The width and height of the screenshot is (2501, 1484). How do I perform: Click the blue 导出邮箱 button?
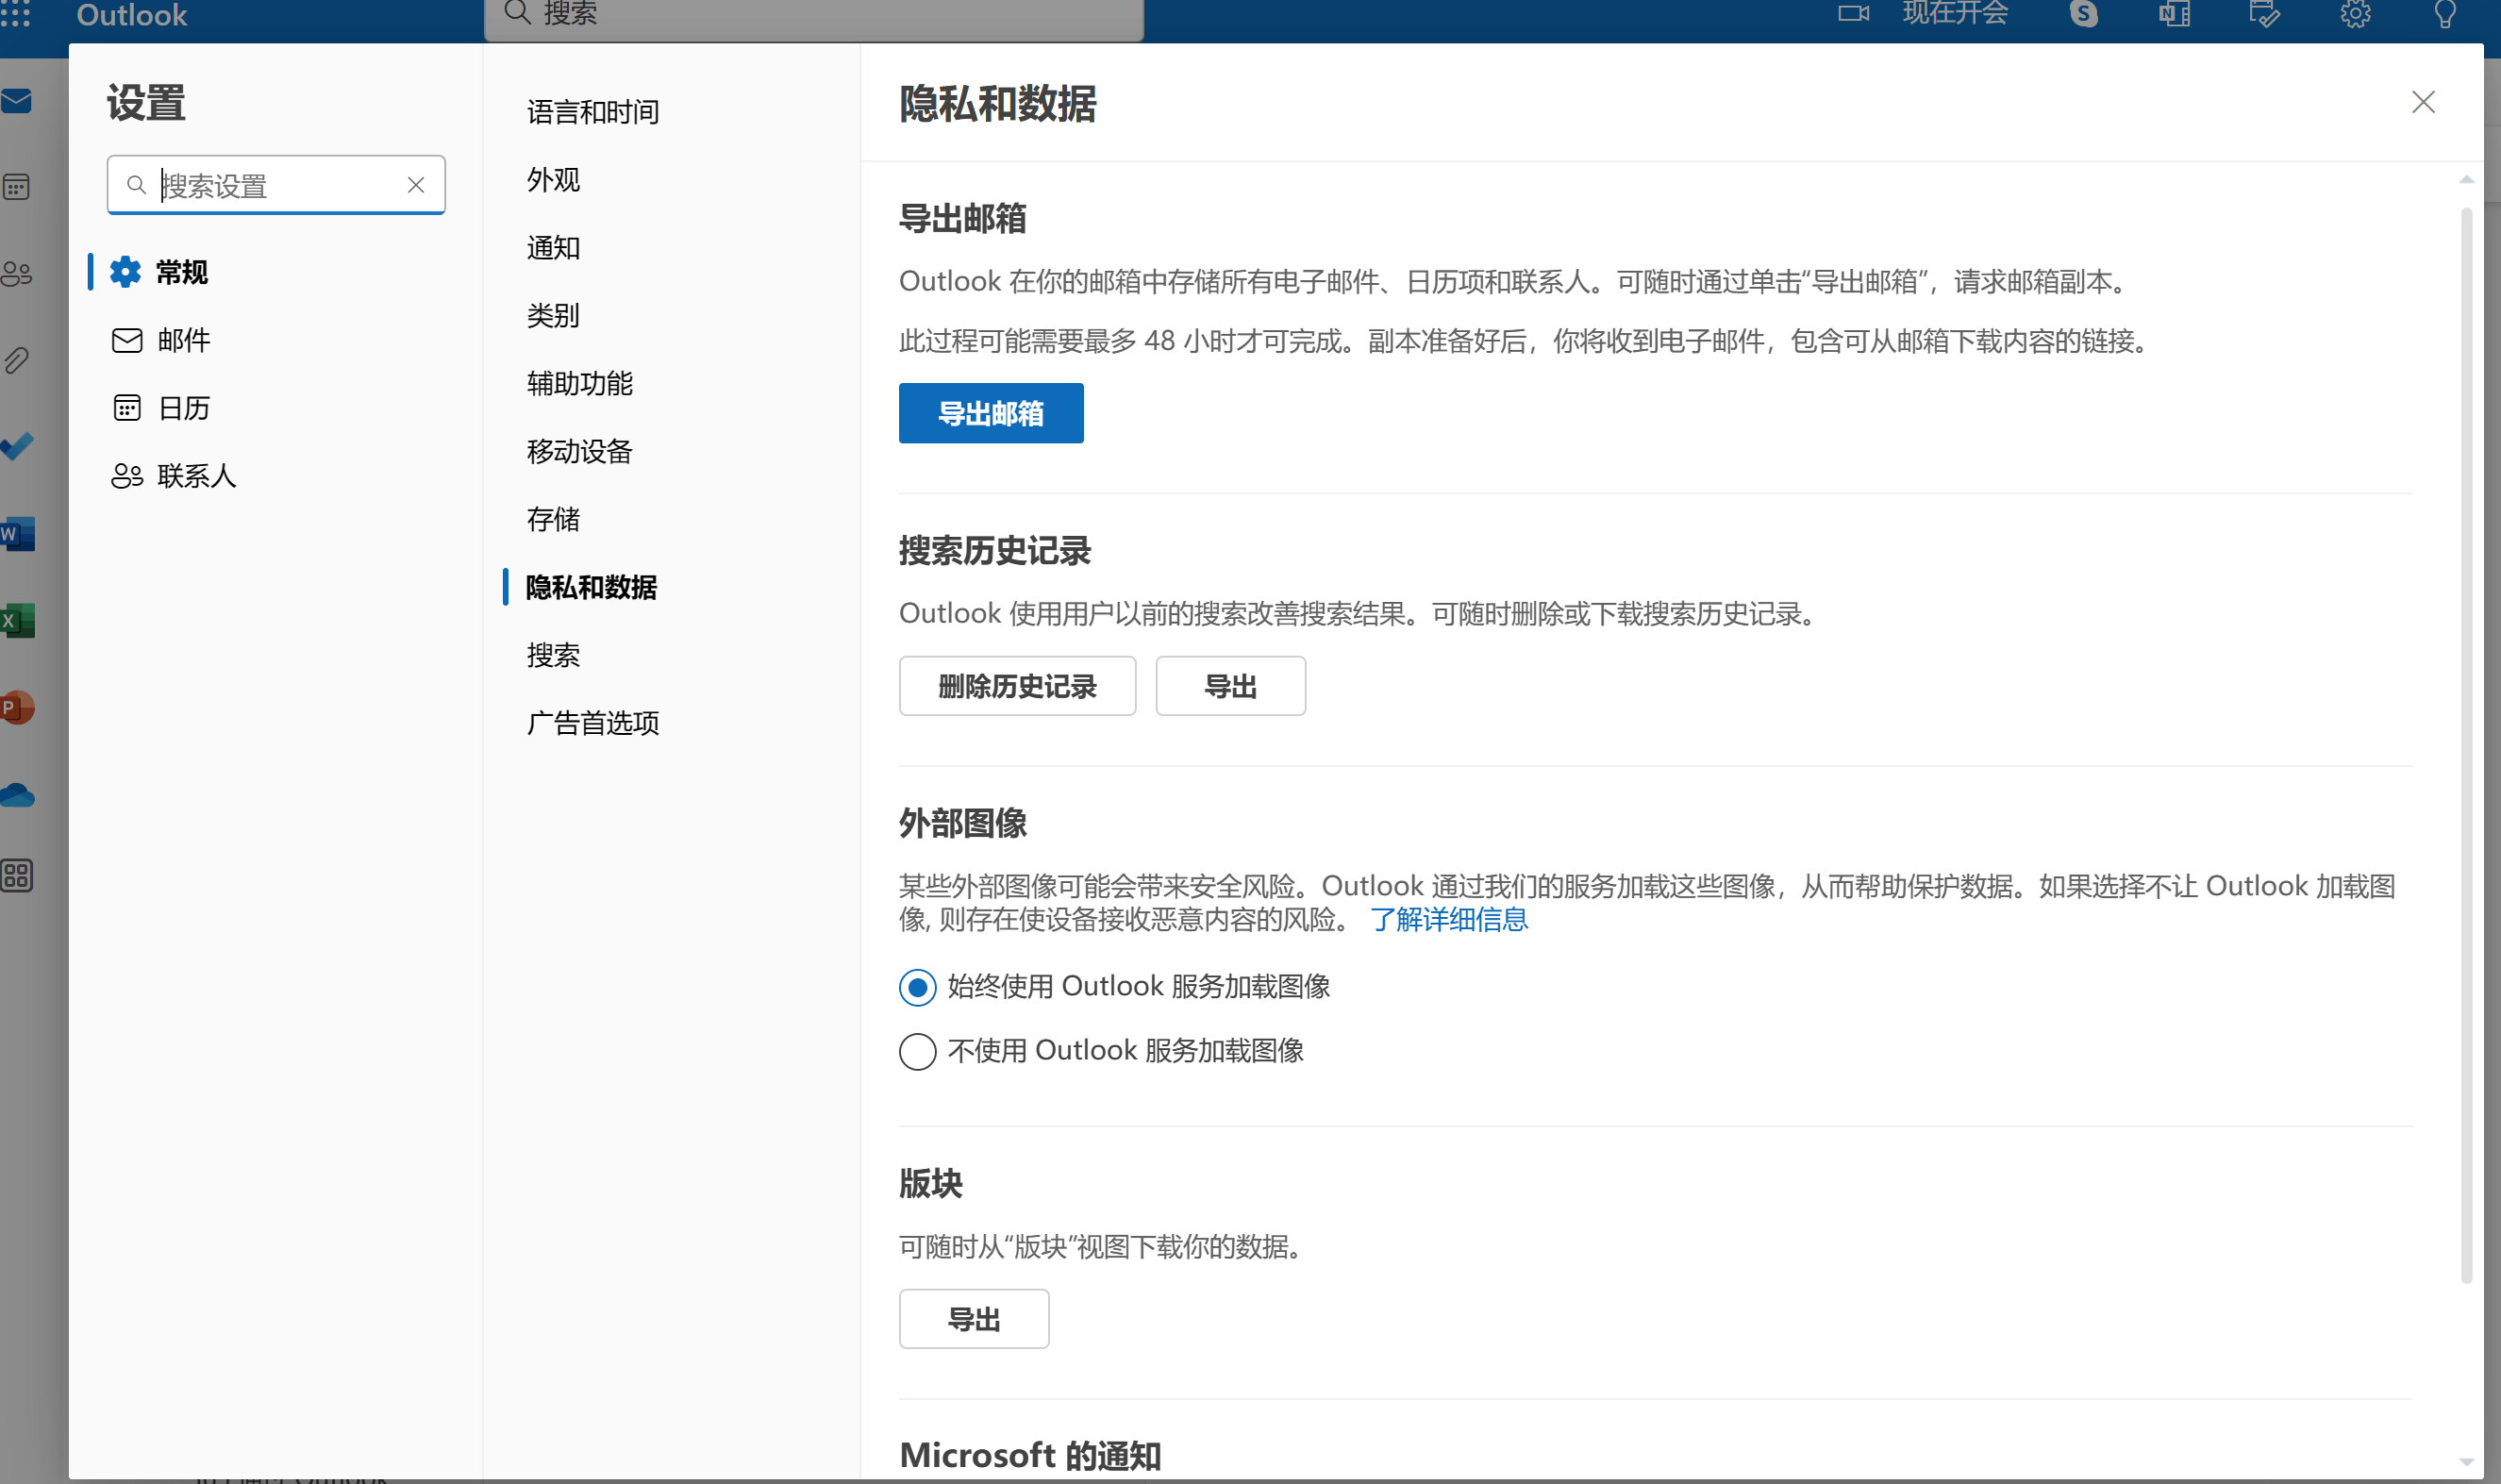[990, 413]
